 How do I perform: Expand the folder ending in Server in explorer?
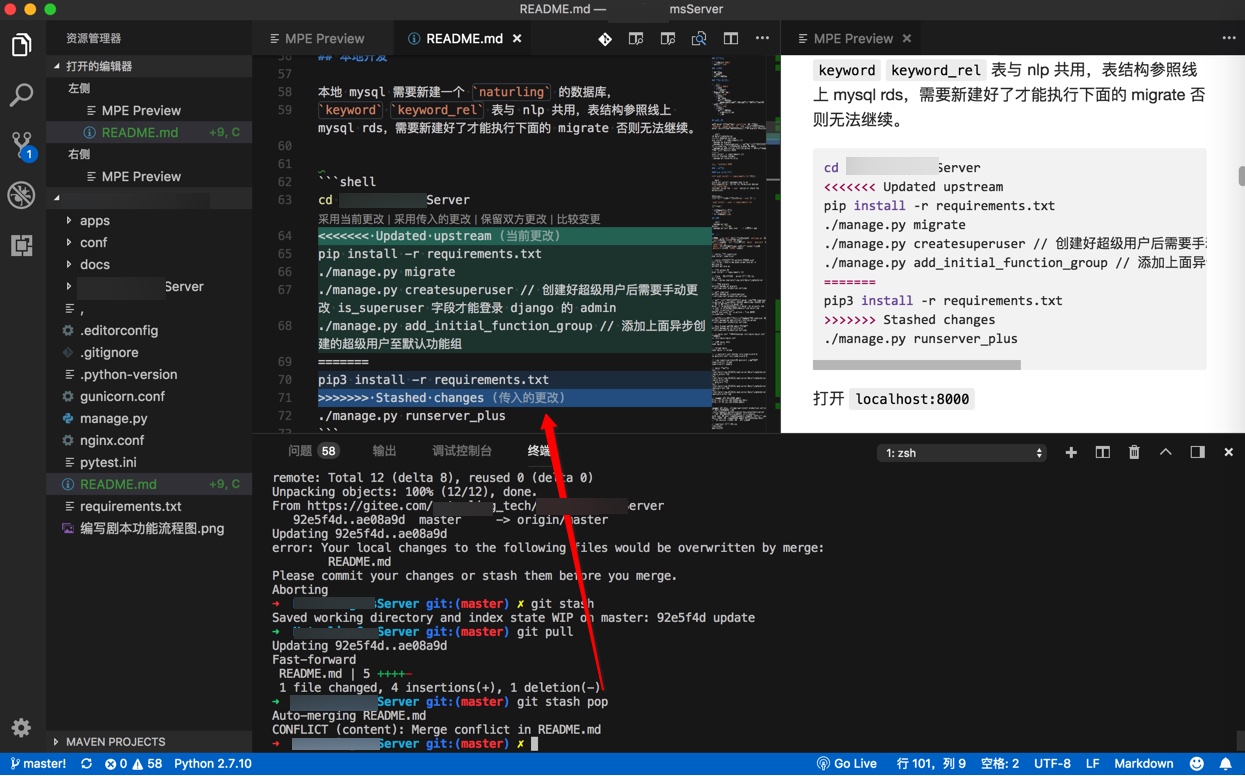(140, 287)
